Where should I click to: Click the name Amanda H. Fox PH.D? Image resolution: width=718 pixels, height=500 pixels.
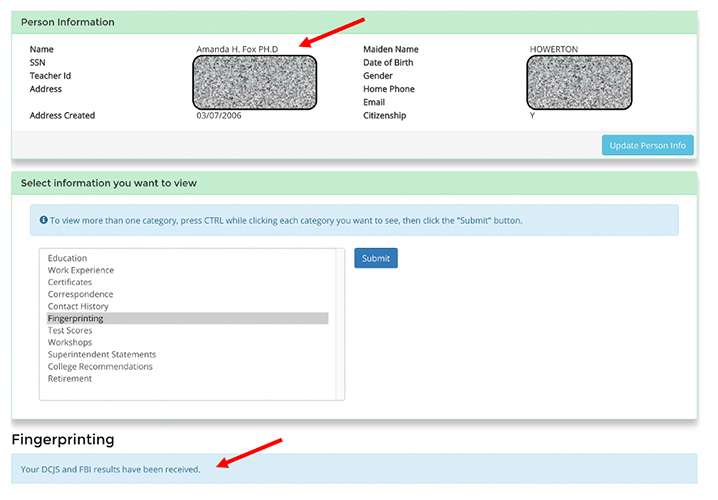coord(237,49)
